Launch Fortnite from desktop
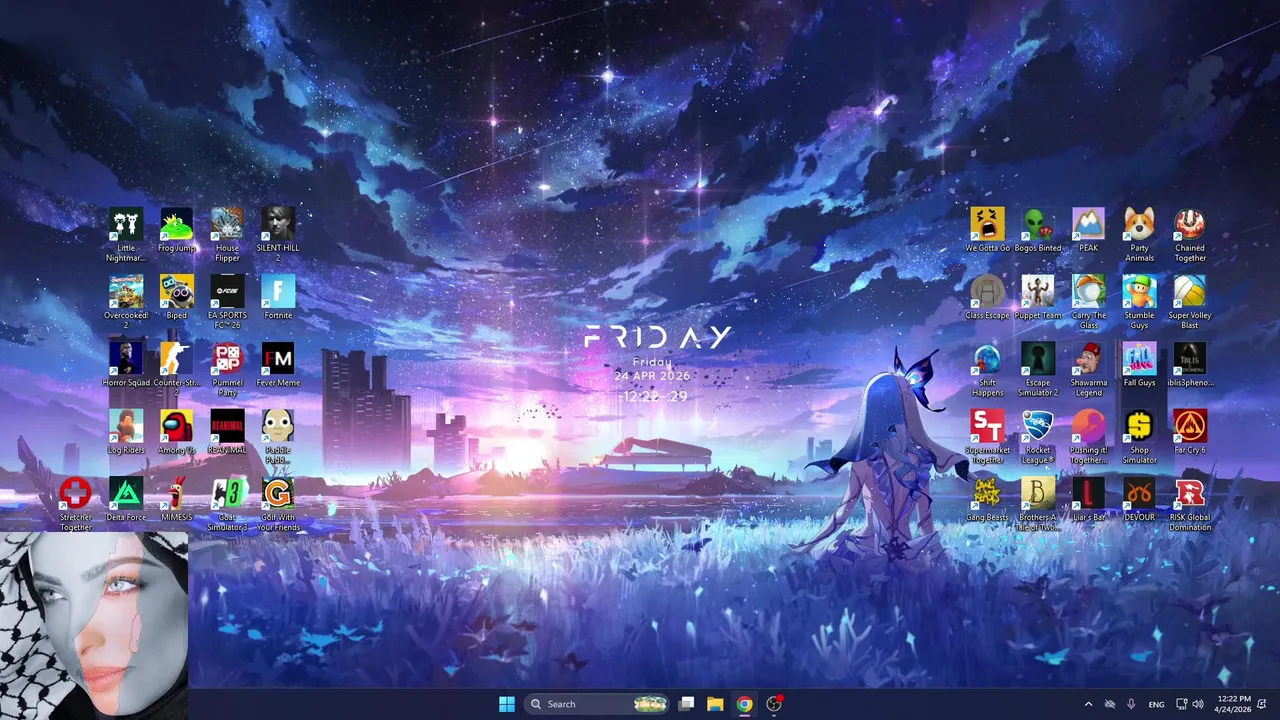Viewport: 1280px width, 720px height. [x=278, y=296]
